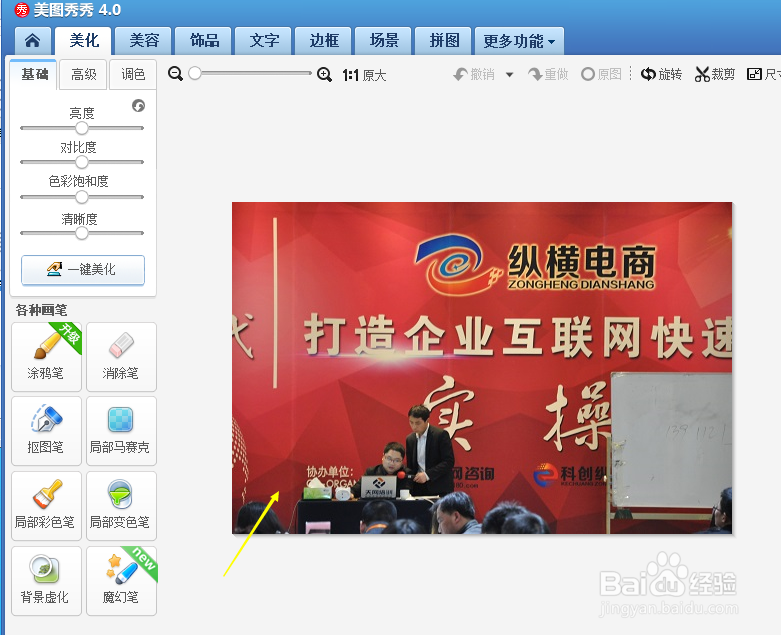Select the 背景虚化 background blur tool
The height and width of the screenshot is (635, 781).
tap(46, 581)
